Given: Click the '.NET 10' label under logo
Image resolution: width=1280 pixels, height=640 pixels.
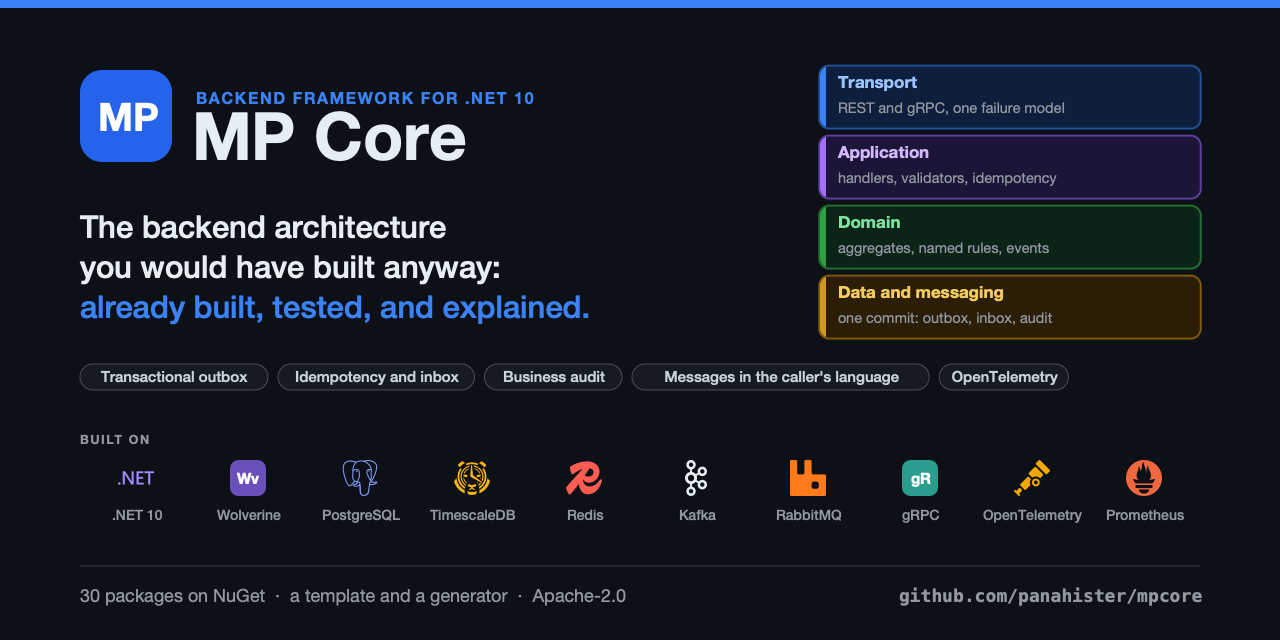Looking at the screenshot, I should tap(137, 516).
